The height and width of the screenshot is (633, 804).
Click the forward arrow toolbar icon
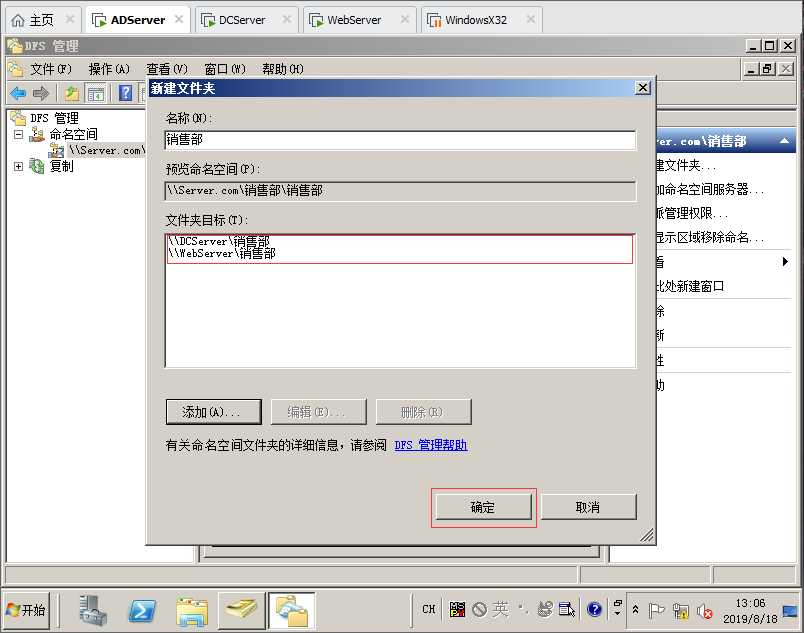41,93
